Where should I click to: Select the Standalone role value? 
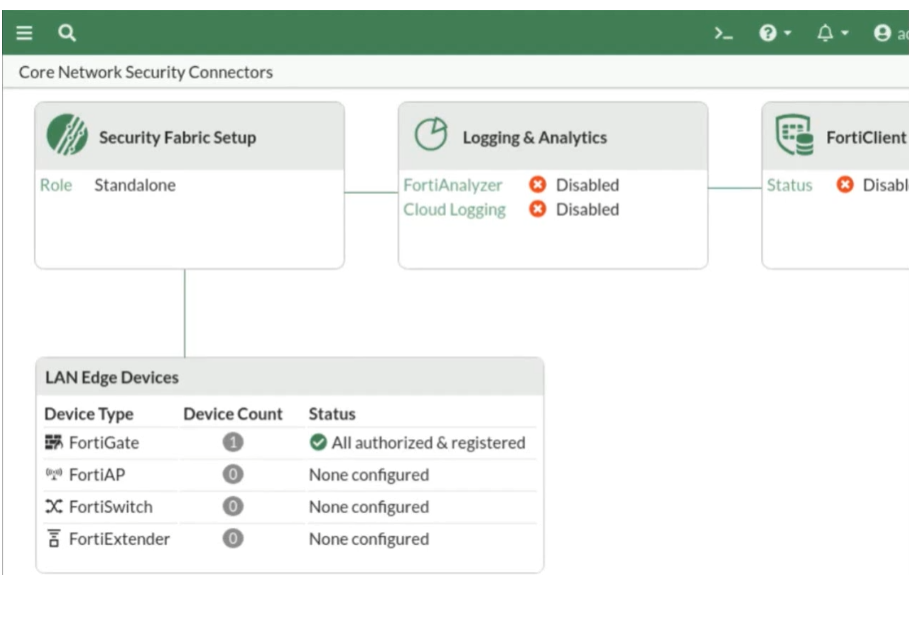tap(135, 185)
